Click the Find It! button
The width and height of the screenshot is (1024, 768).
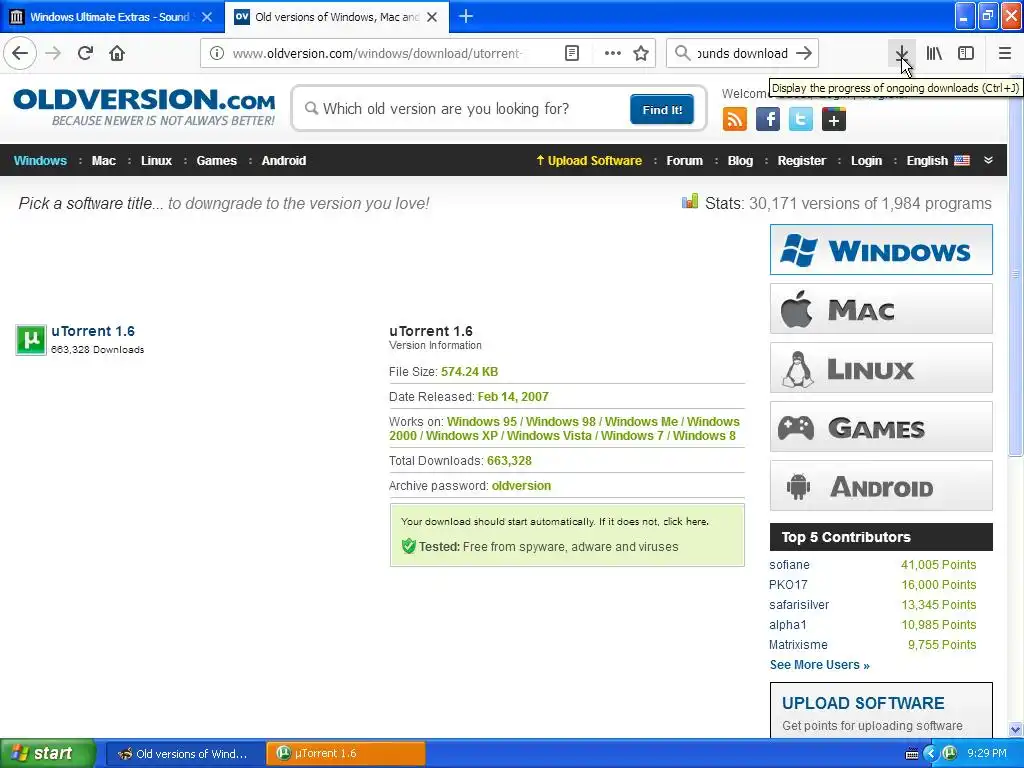point(662,109)
